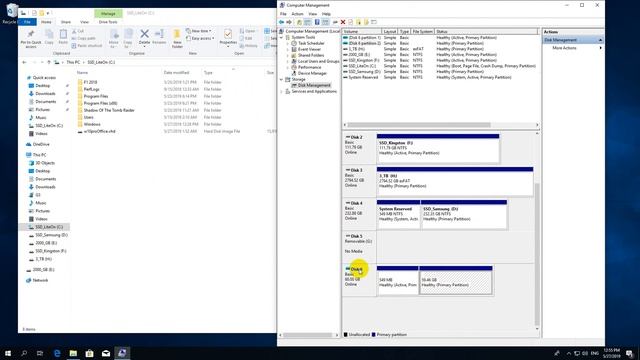Click taskbar search icon
Image resolution: width=640 pixels, height=360 pixels.
tap(24, 353)
